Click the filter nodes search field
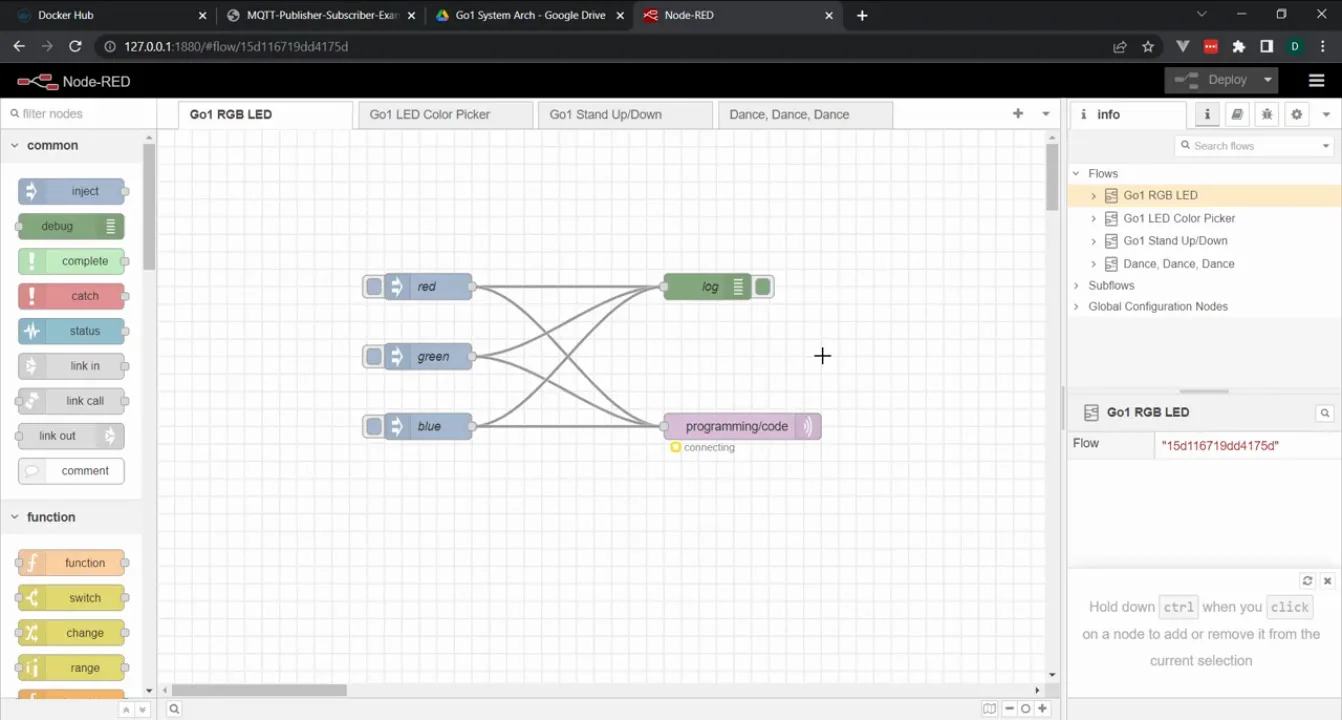 80,114
